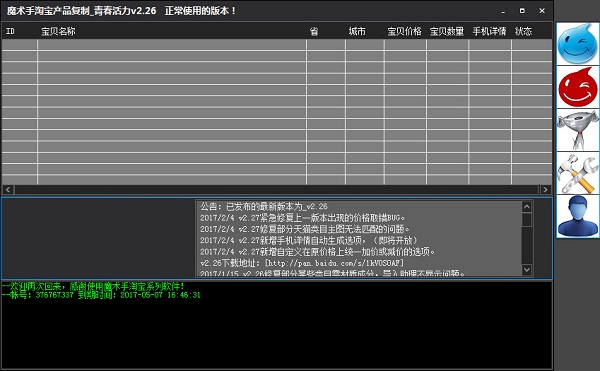The width and height of the screenshot is (600, 371).
Task: Select the 城市 column header
Action: [357, 31]
